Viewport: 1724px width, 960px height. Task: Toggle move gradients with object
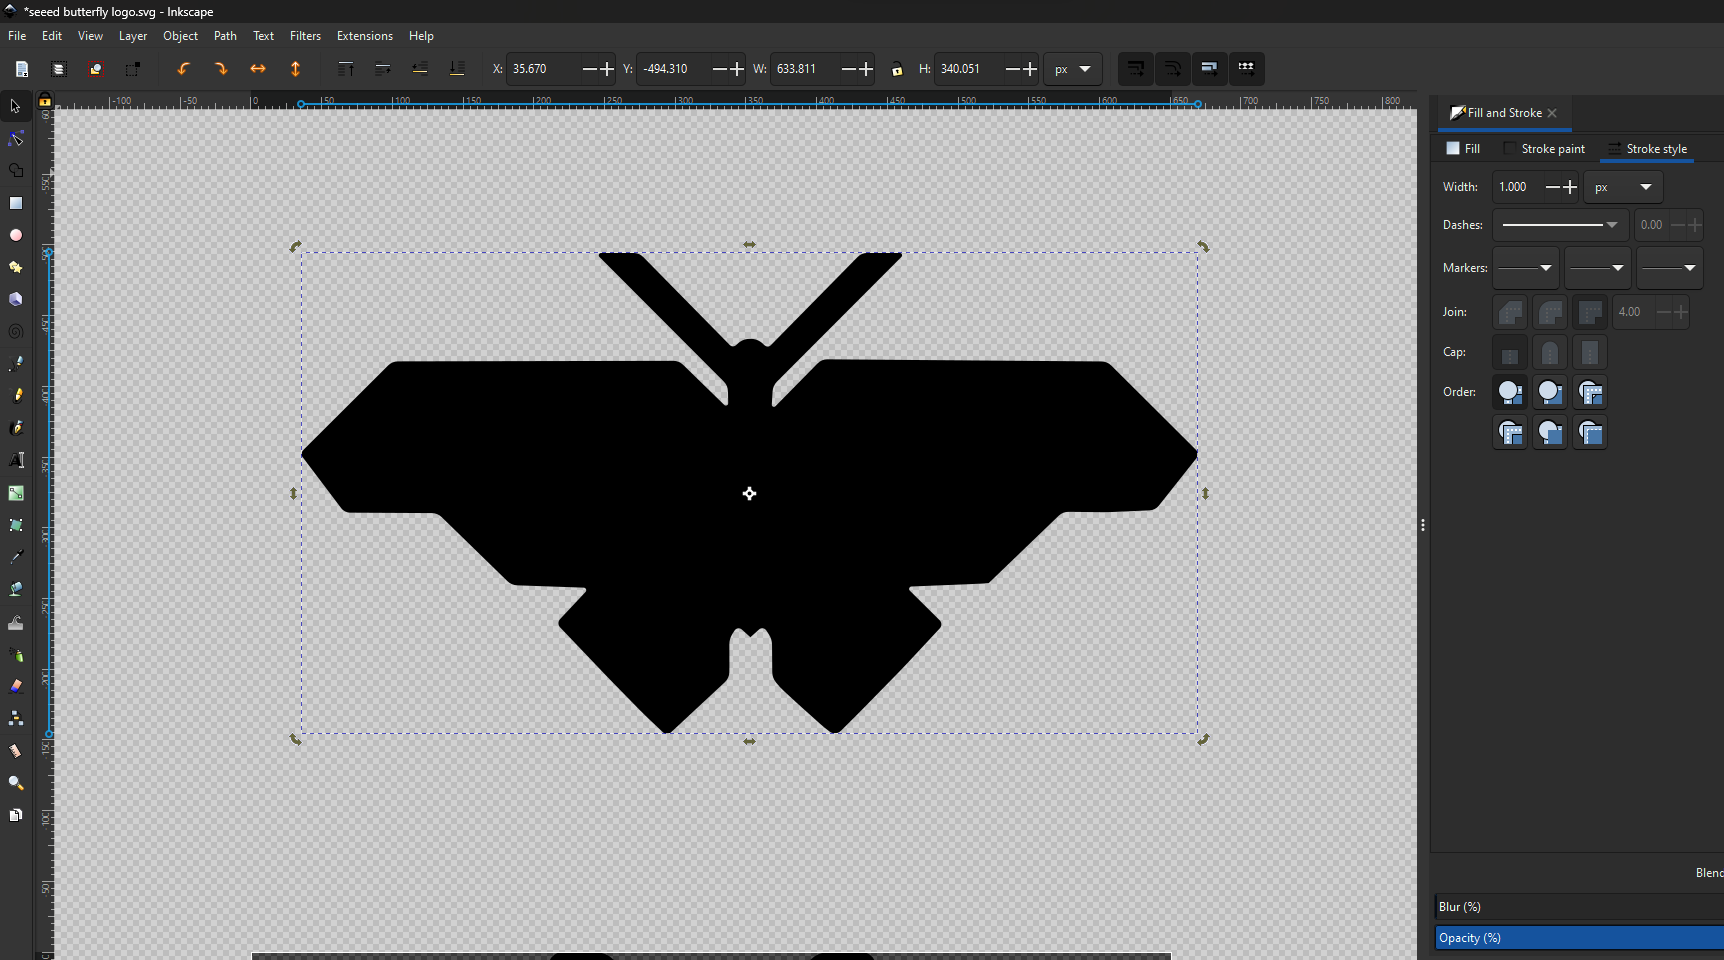(1209, 69)
